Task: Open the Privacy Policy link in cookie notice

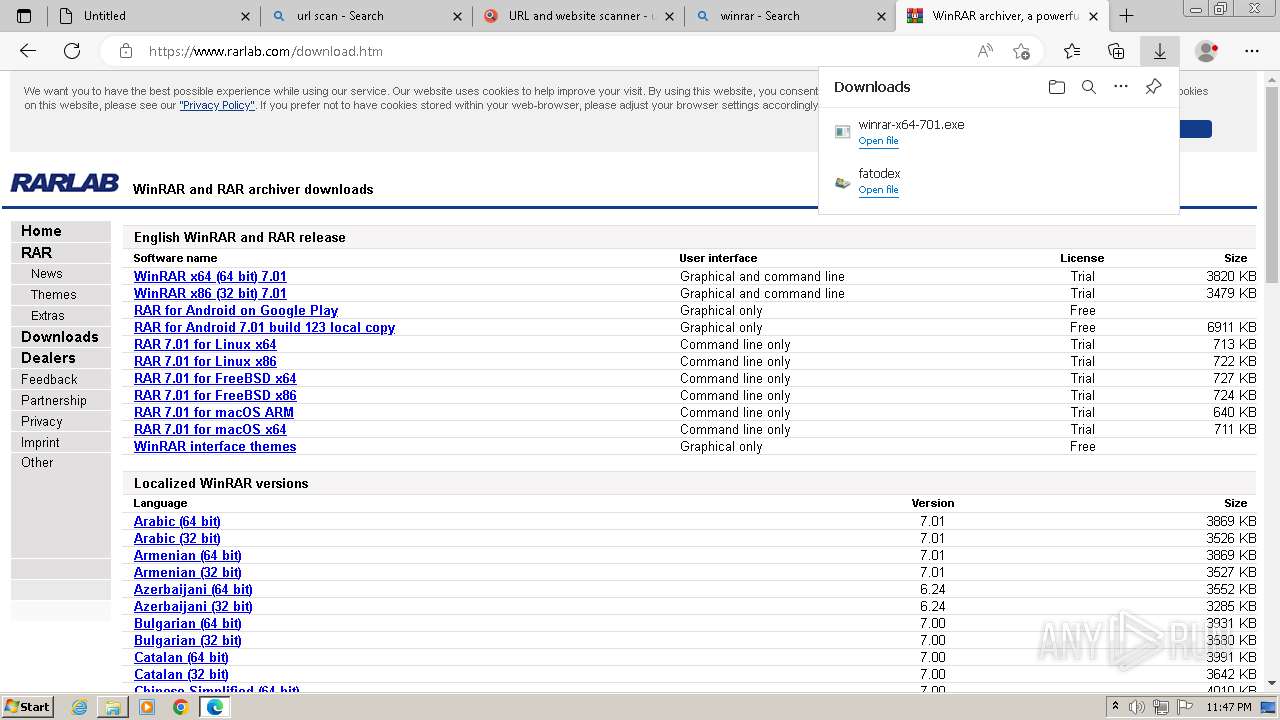Action: [x=217, y=105]
